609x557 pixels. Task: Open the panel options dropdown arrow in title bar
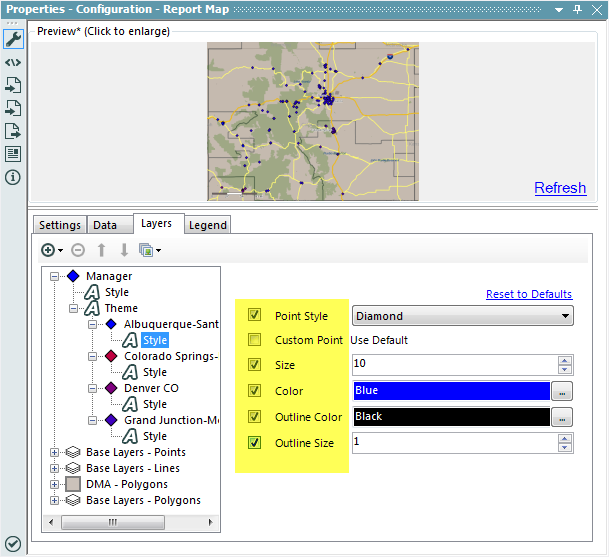click(x=559, y=10)
